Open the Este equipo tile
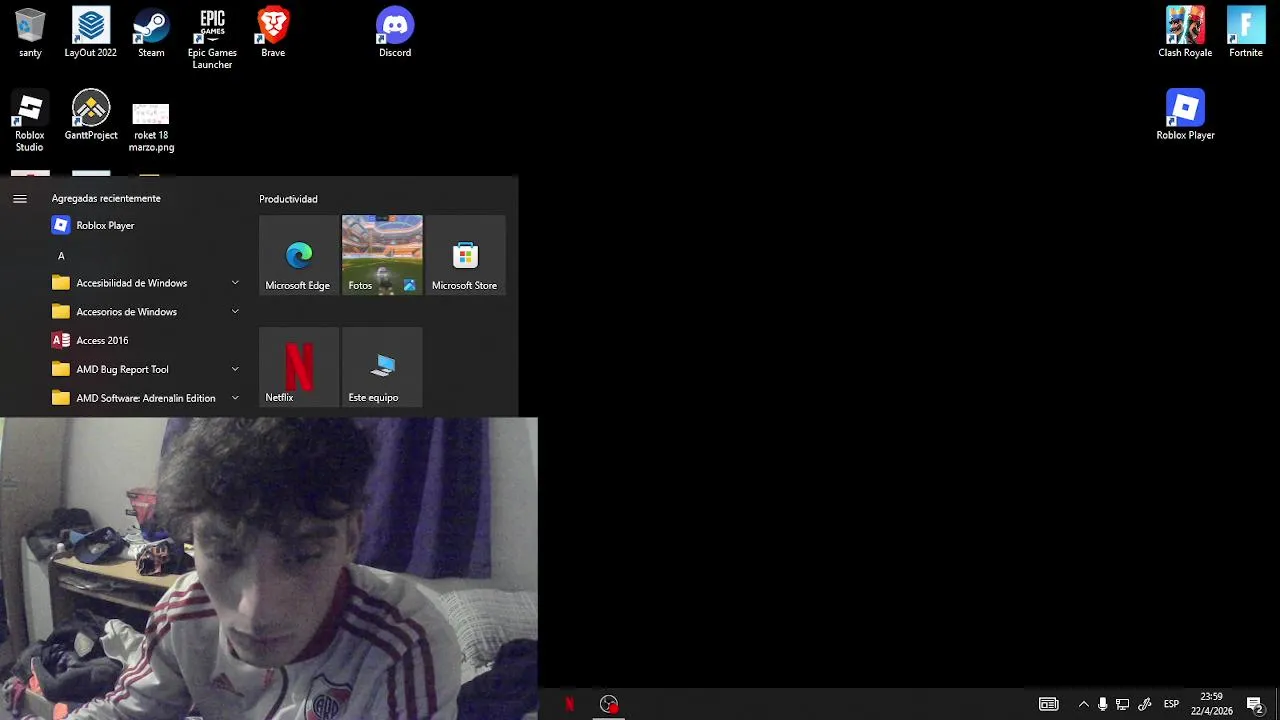 (x=382, y=367)
